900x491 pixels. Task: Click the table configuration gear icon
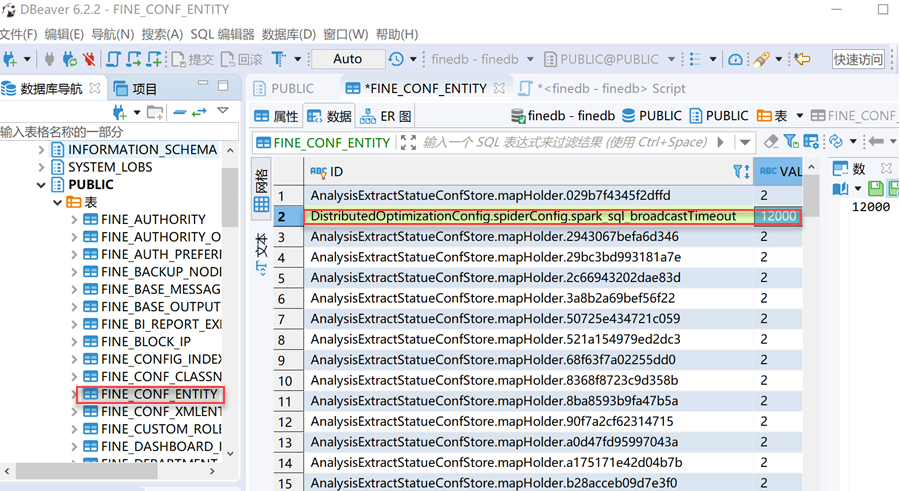coord(811,141)
